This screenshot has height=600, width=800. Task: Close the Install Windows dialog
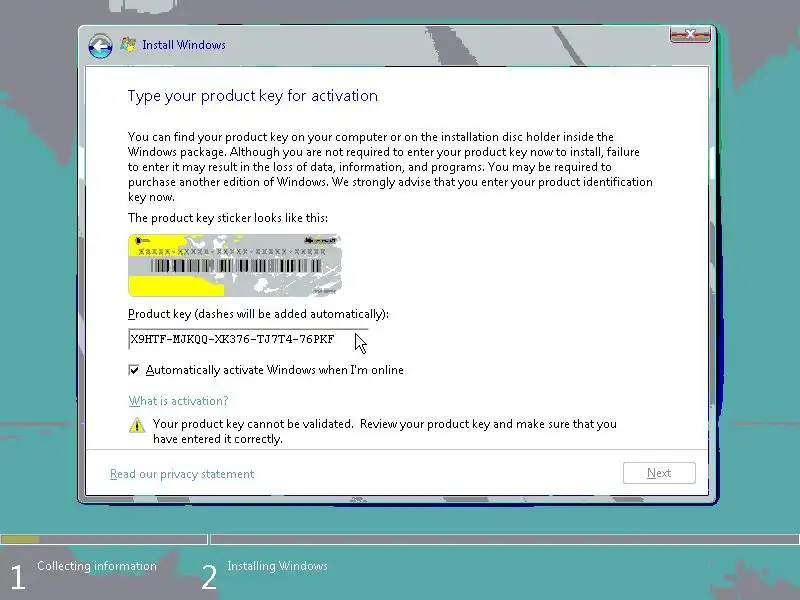[690, 34]
